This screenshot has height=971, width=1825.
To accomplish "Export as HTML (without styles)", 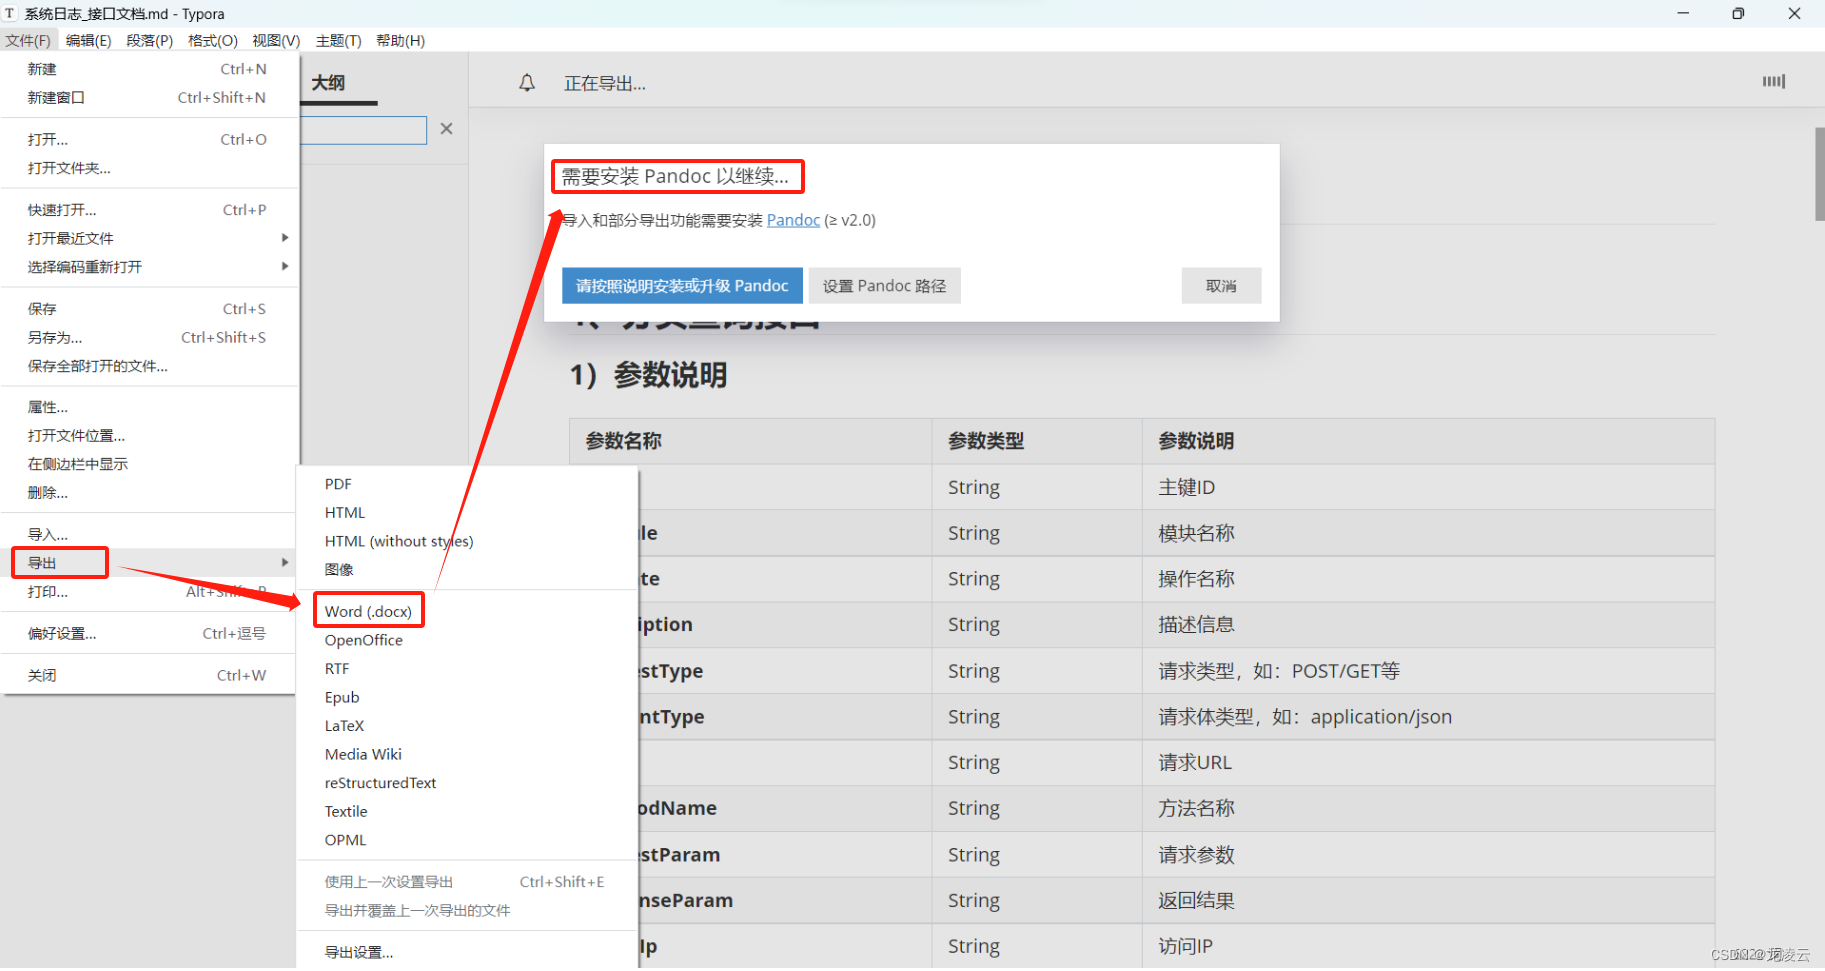I will tap(468, 541).
